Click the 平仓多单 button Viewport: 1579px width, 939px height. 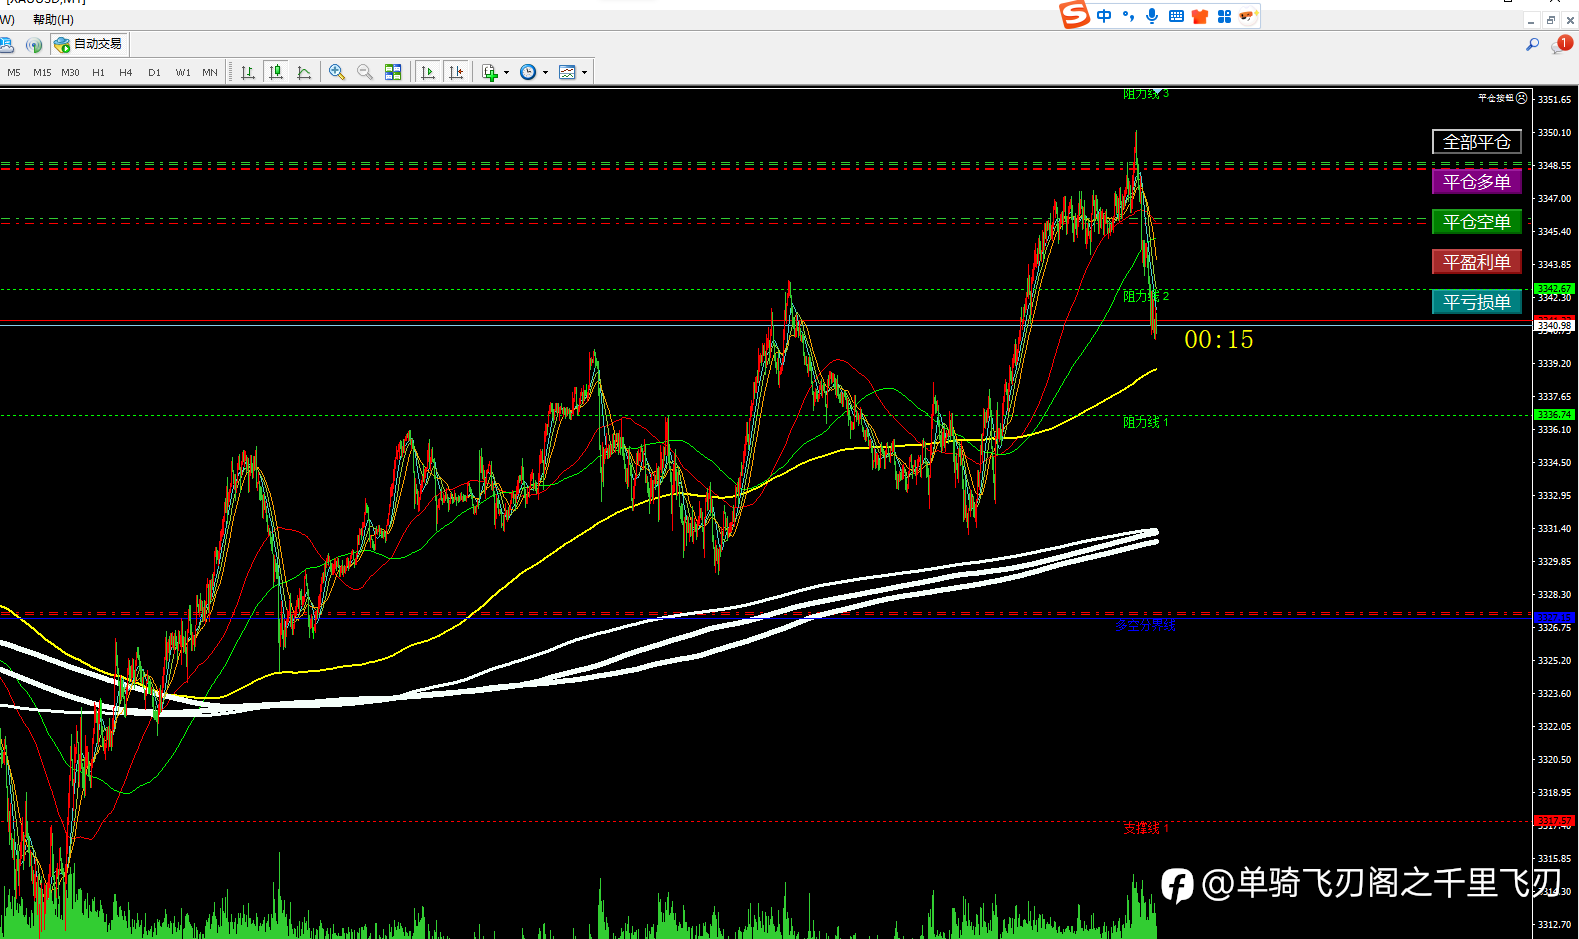[x=1477, y=182]
